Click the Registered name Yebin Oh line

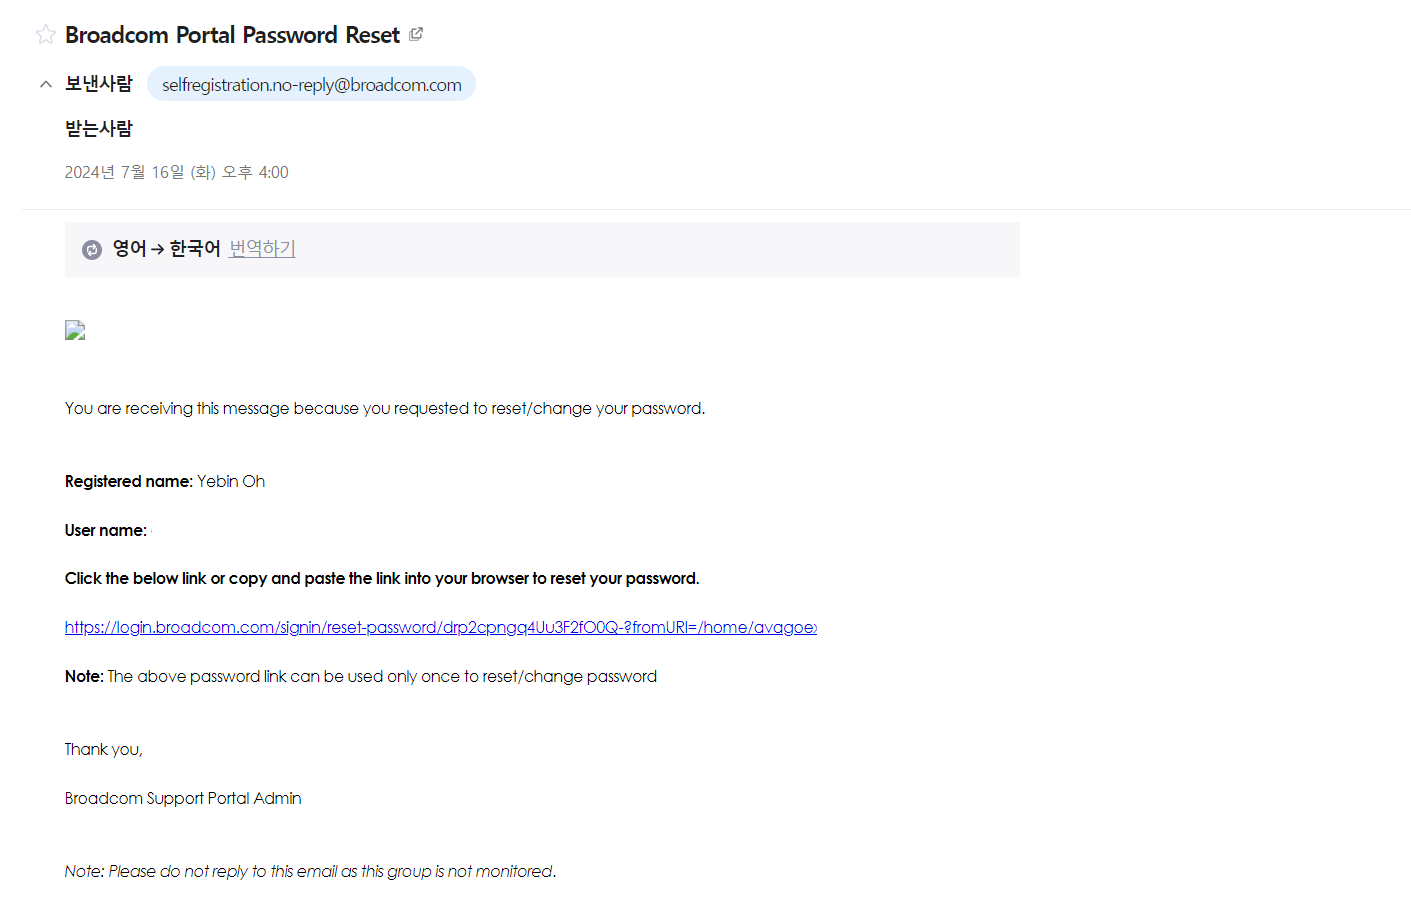tap(165, 481)
